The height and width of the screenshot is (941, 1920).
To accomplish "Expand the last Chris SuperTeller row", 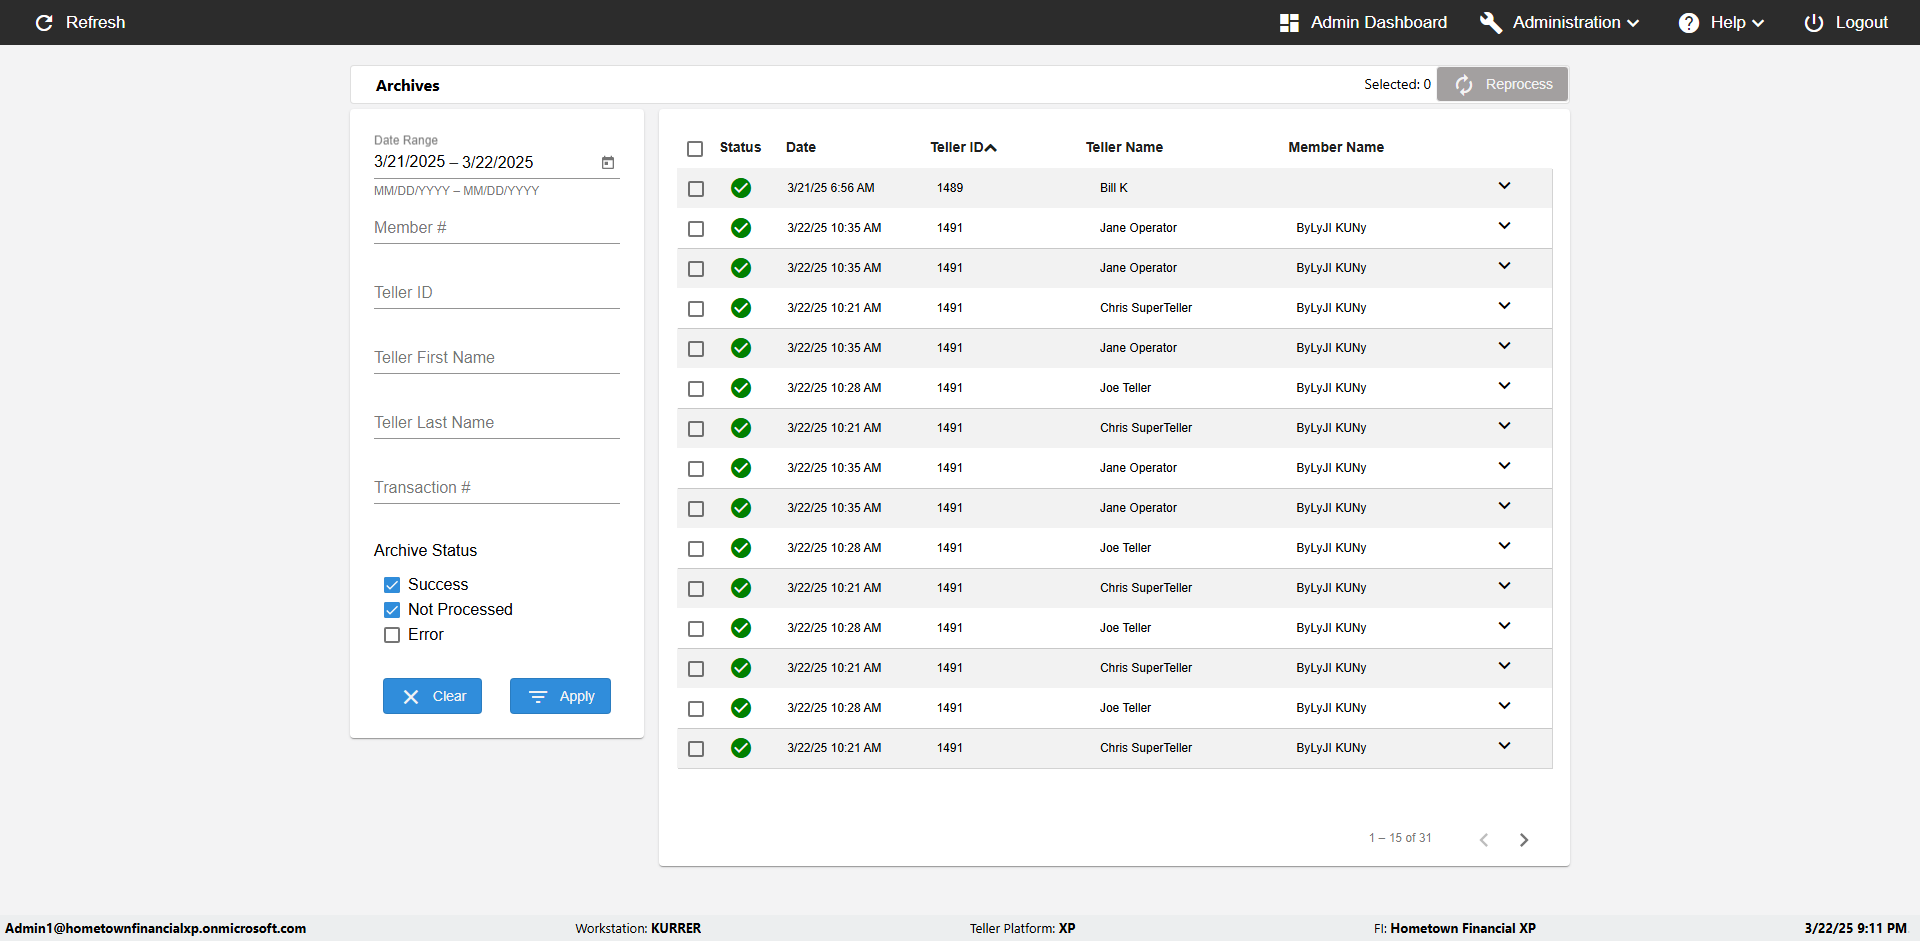I will point(1504,746).
